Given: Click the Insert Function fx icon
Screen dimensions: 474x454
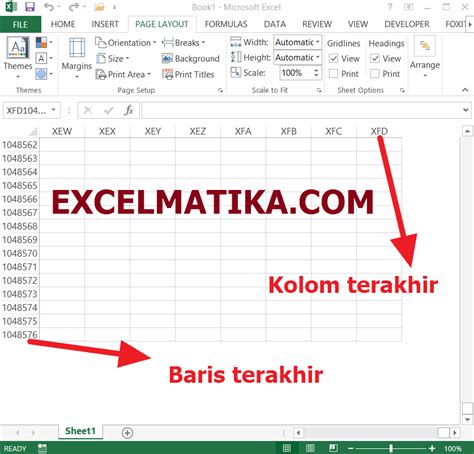Looking at the screenshot, I should coord(128,110).
